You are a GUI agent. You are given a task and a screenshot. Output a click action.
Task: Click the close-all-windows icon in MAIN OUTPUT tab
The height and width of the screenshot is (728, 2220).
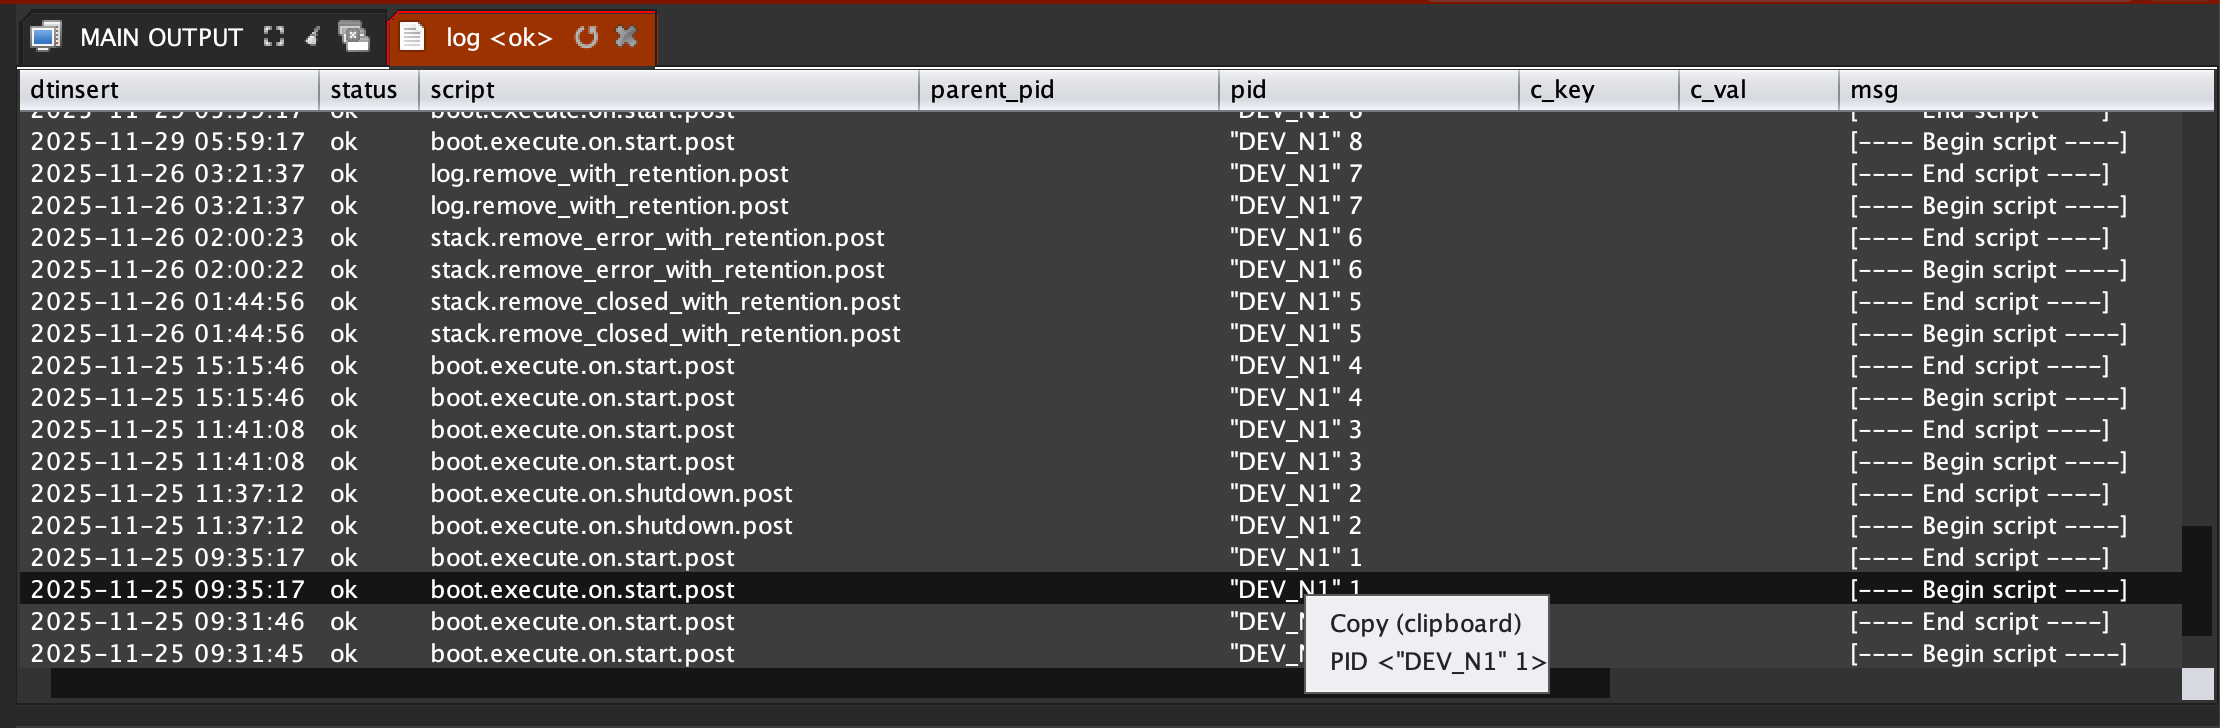[x=353, y=37]
